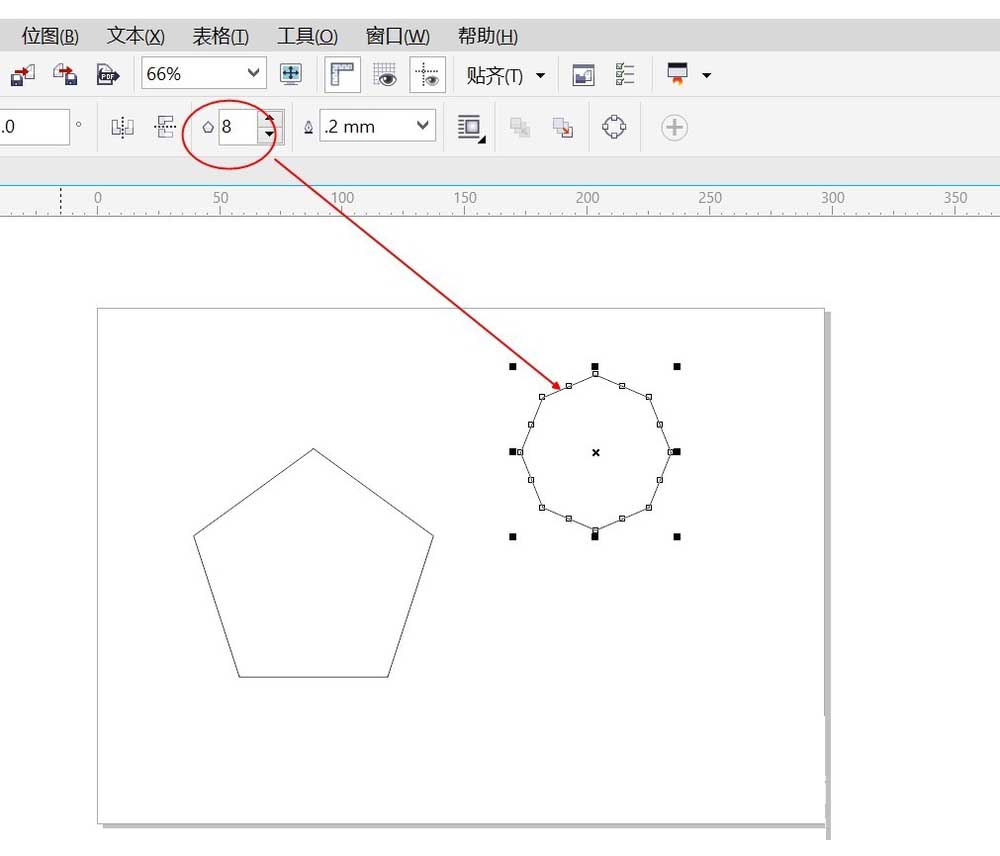
Task: Click the selected polygon's center X marker
Action: click(596, 452)
